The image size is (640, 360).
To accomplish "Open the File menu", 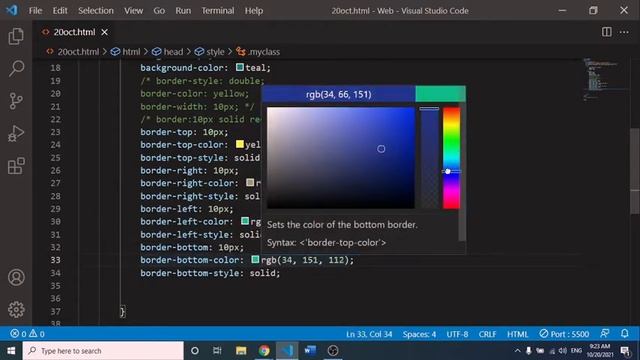I will point(35,11).
